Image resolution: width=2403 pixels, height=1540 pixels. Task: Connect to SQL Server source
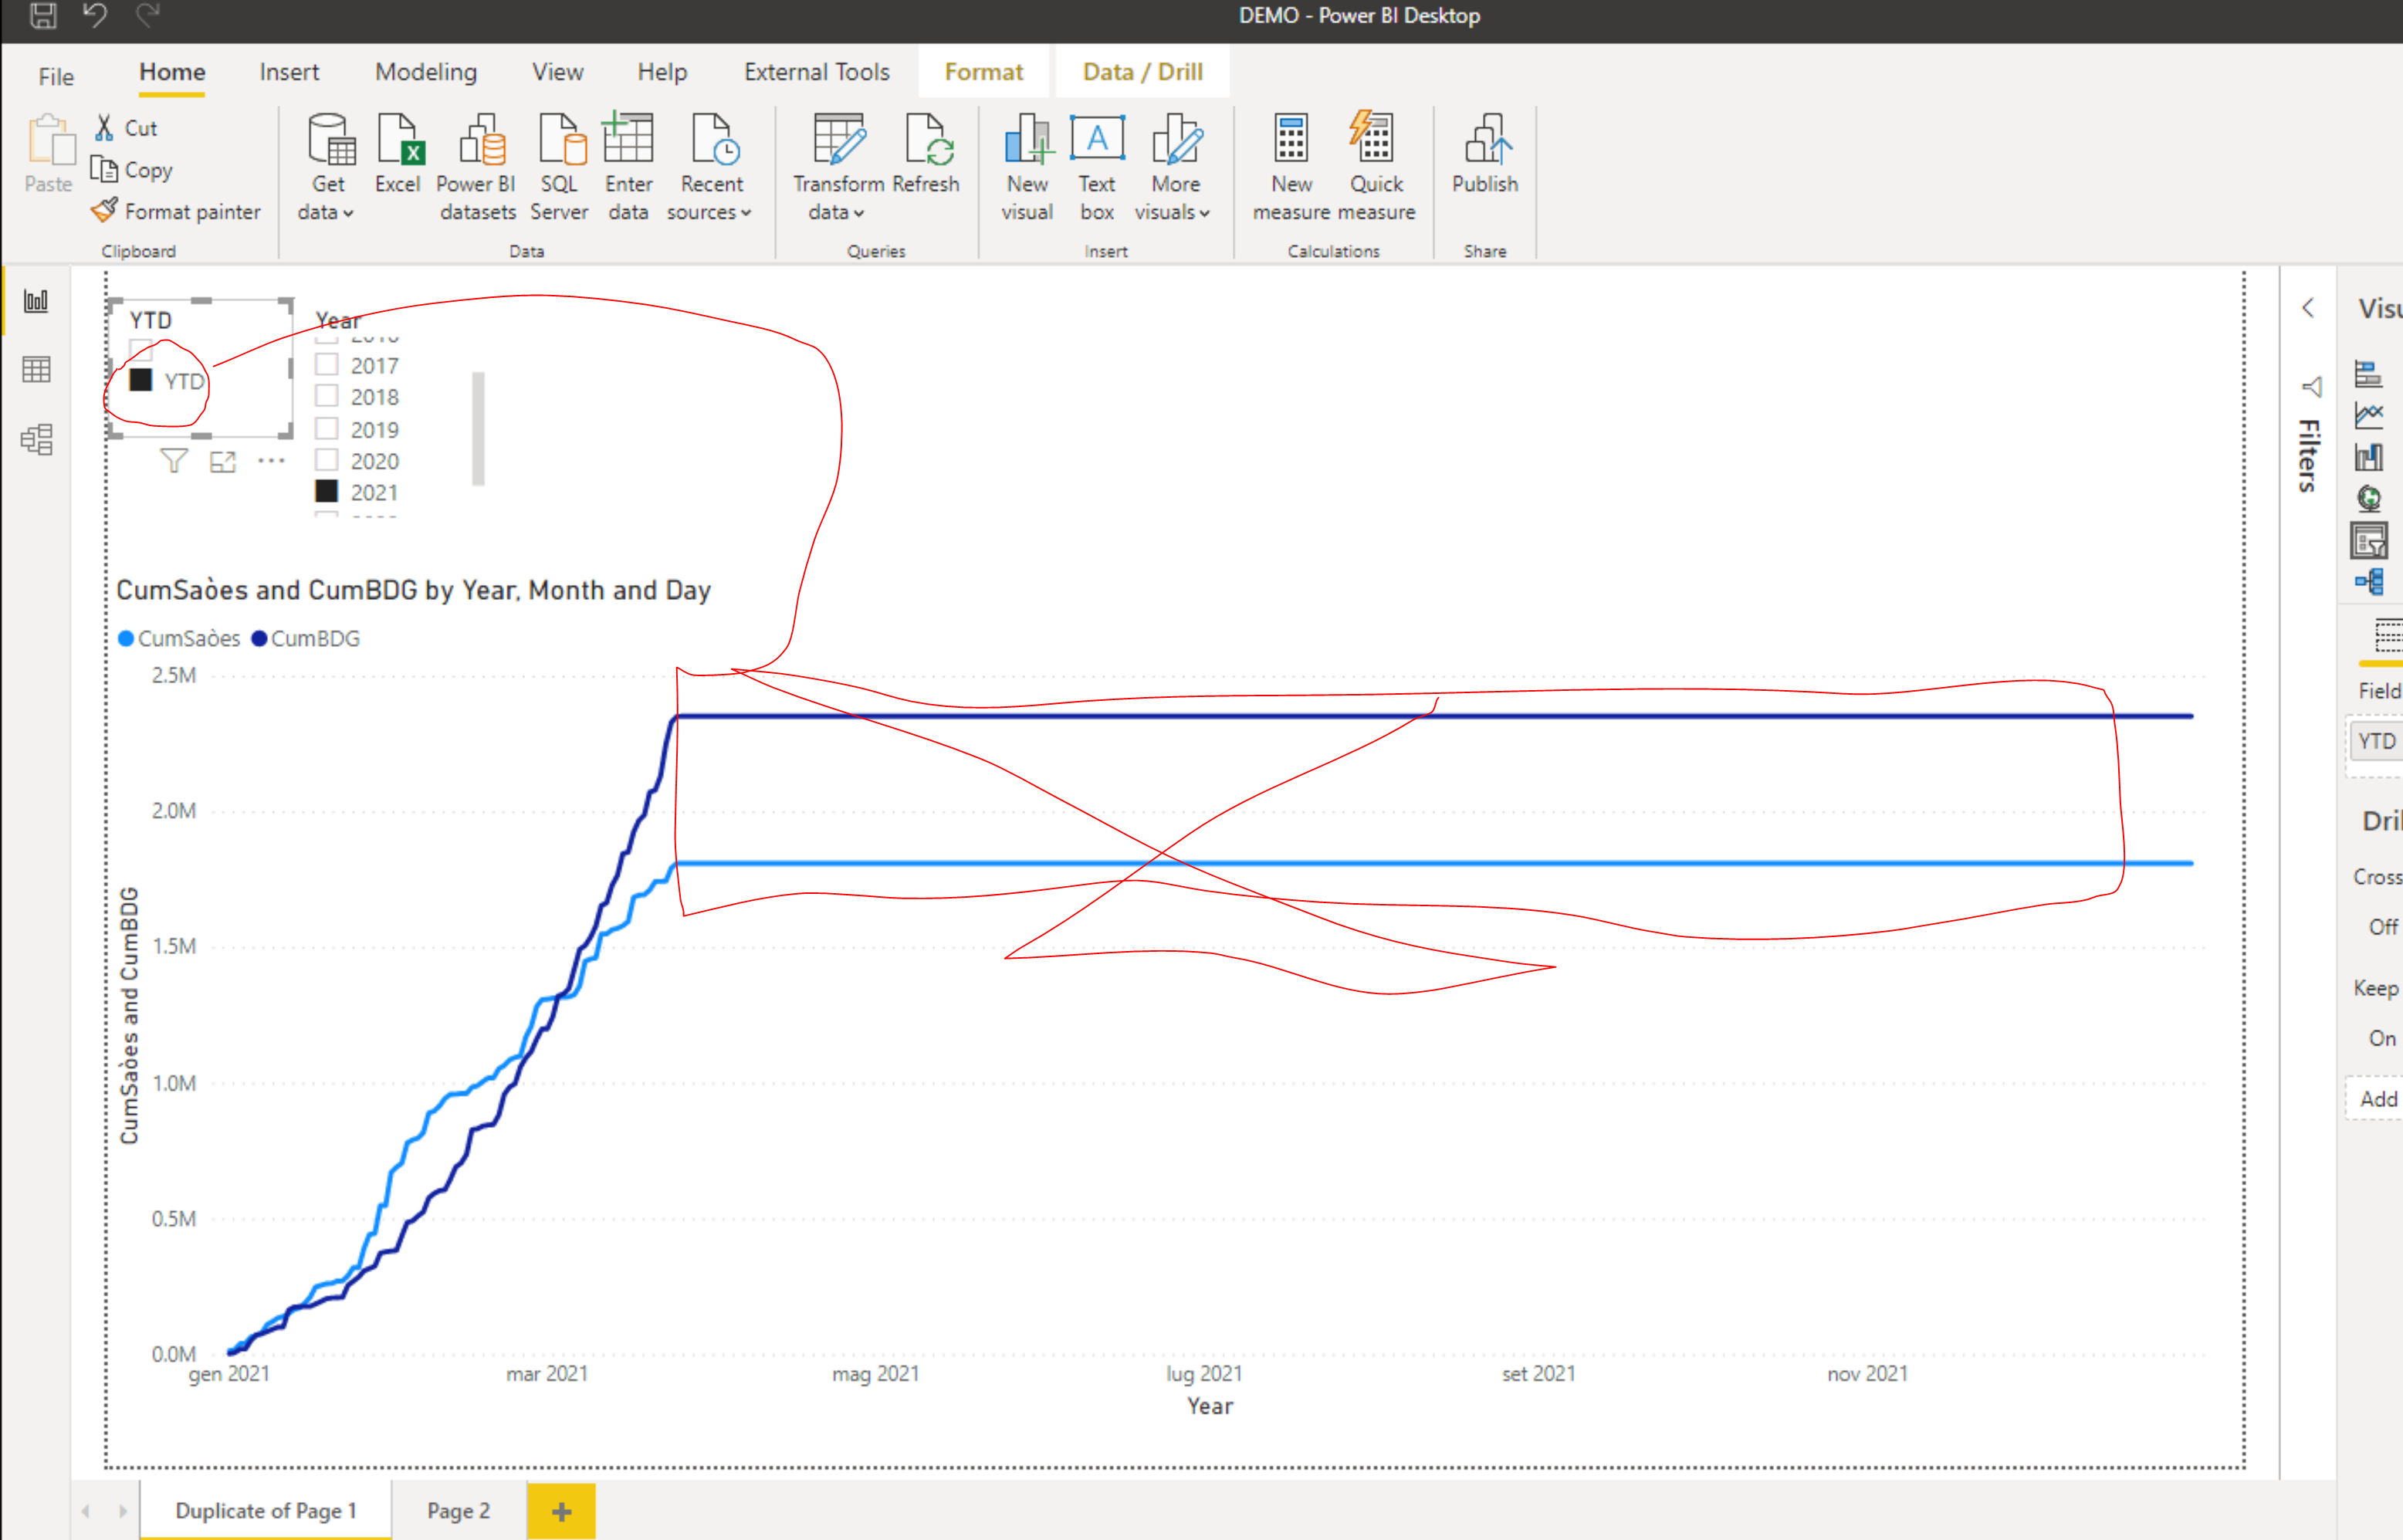point(559,167)
